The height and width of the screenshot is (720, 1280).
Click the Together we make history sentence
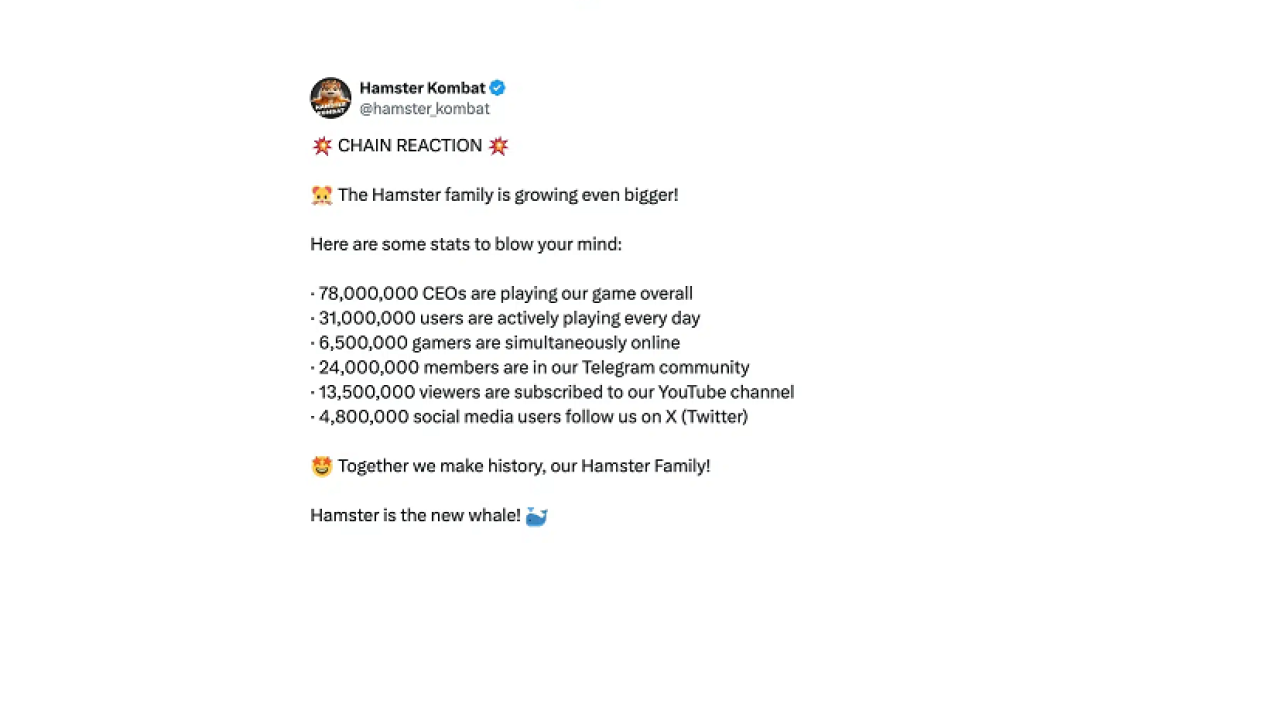point(524,466)
